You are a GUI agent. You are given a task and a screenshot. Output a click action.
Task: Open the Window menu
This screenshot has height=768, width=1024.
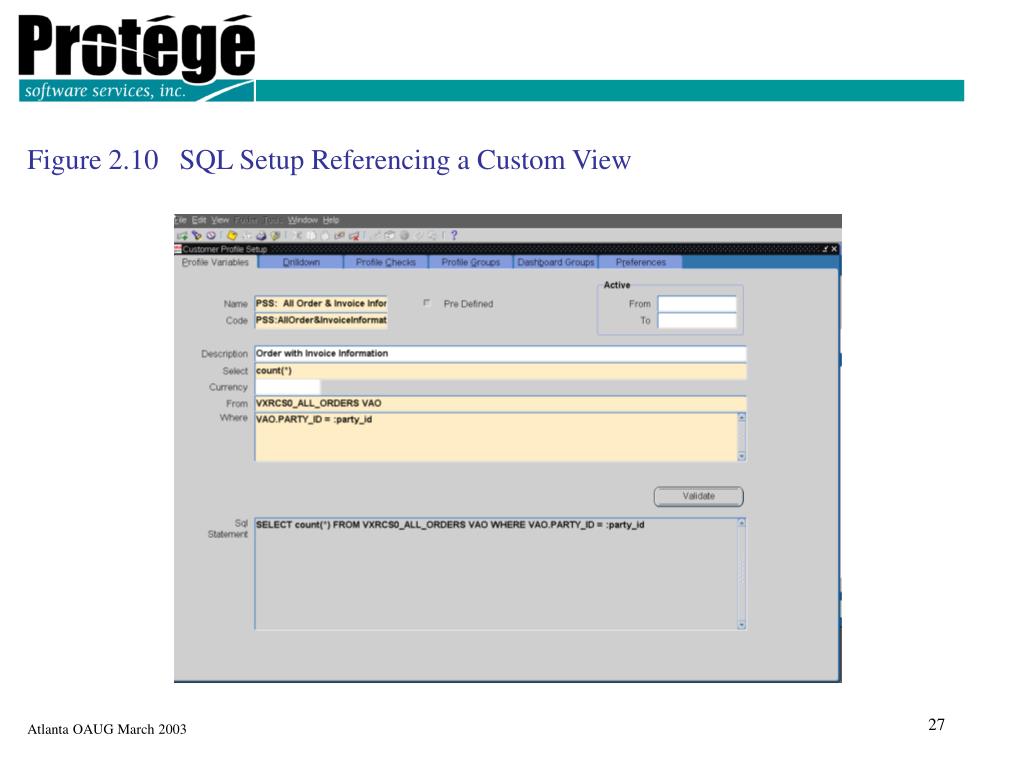click(x=303, y=220)
